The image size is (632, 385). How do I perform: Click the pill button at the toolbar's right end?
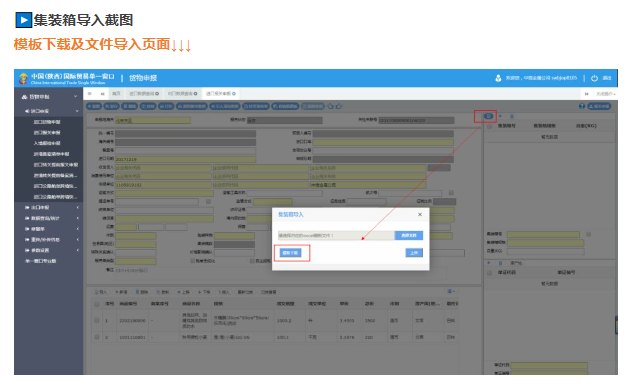tap(599, 106)
